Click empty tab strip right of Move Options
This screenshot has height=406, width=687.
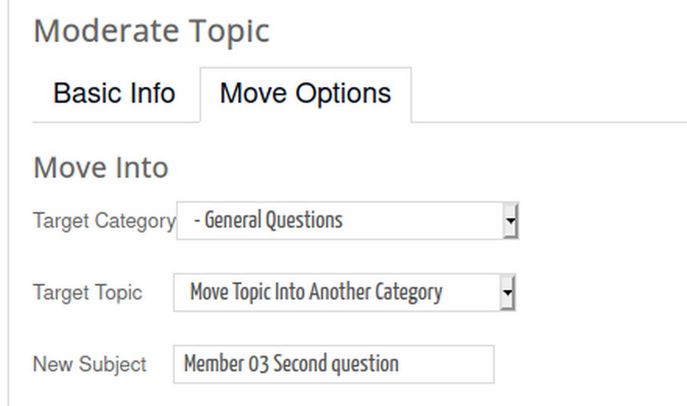point(548,95)
